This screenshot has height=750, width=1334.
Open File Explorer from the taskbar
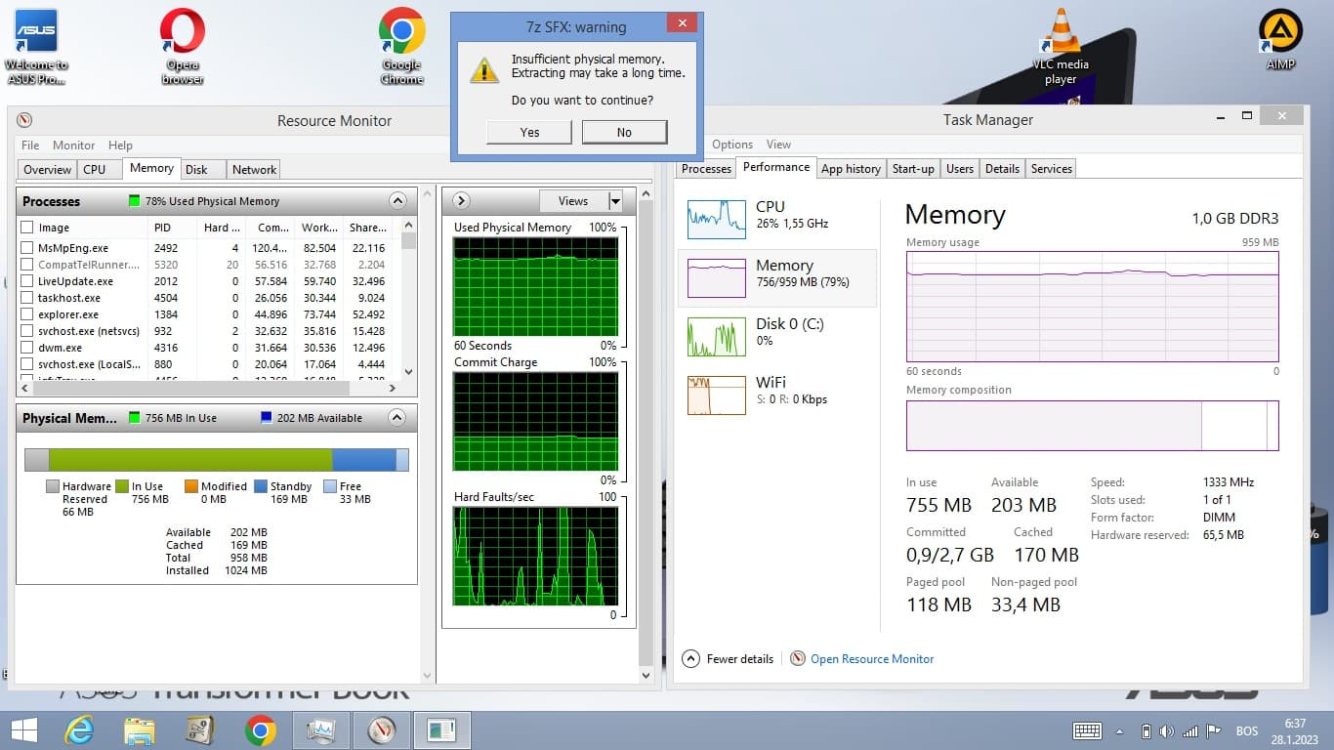point(139,730)
